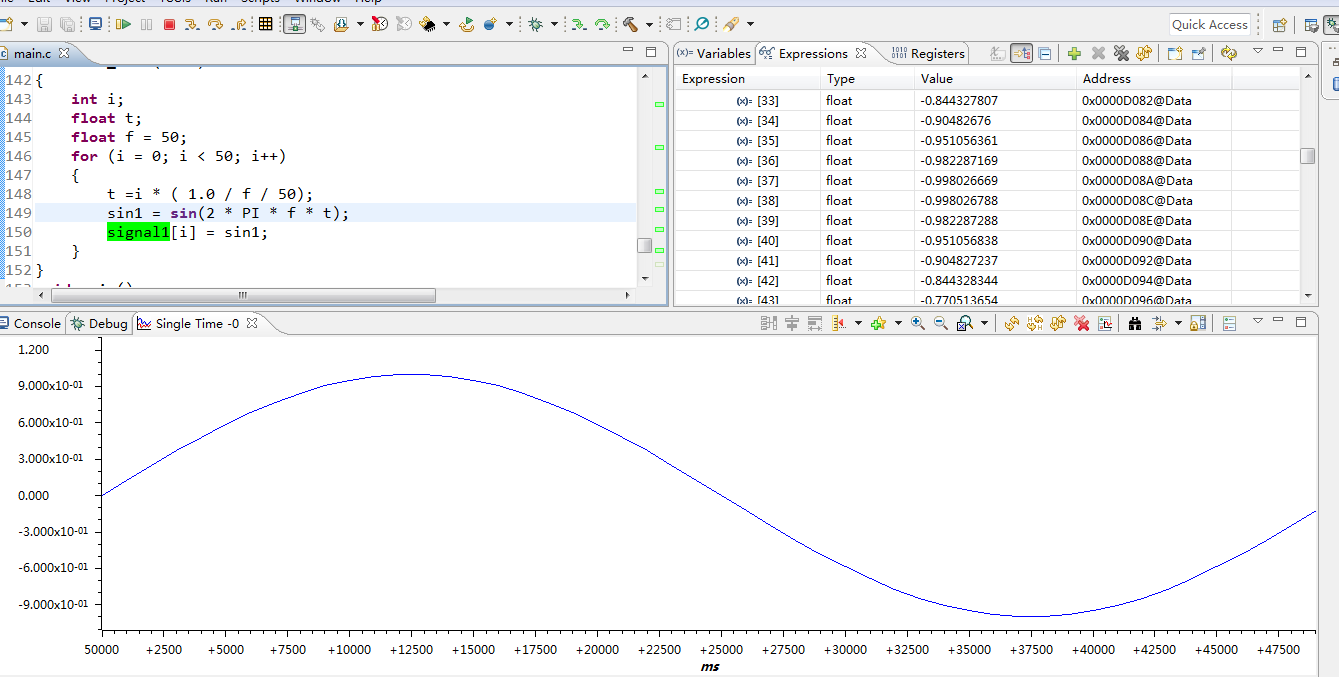
Task: Switch to the Variables tab
Action: 714,53
